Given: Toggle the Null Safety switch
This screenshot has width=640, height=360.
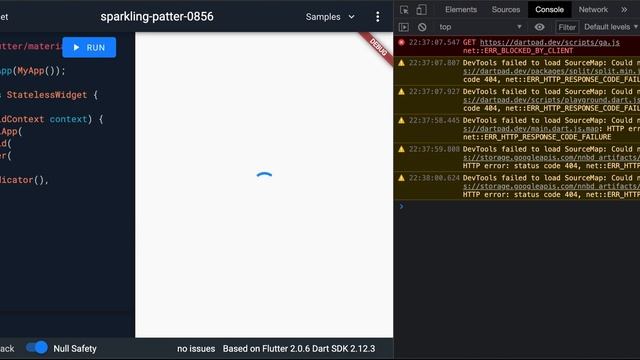Looking at the screenshot, I should (x=37, y=348).
